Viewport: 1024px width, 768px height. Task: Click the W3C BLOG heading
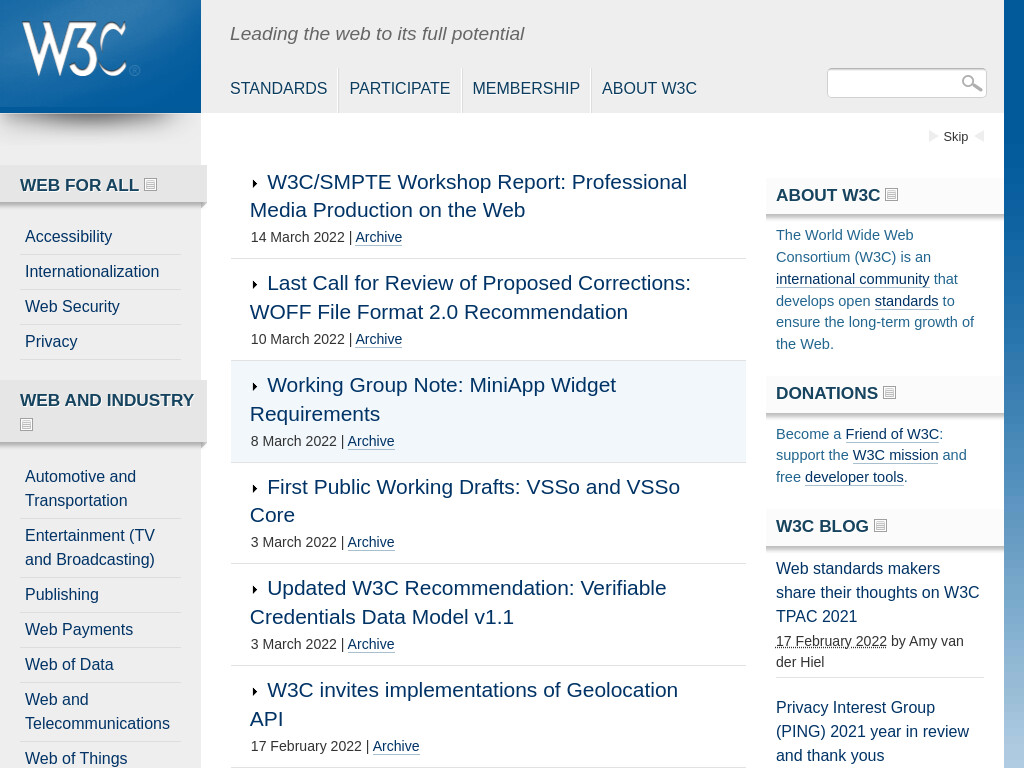click(x=822, y=526)
